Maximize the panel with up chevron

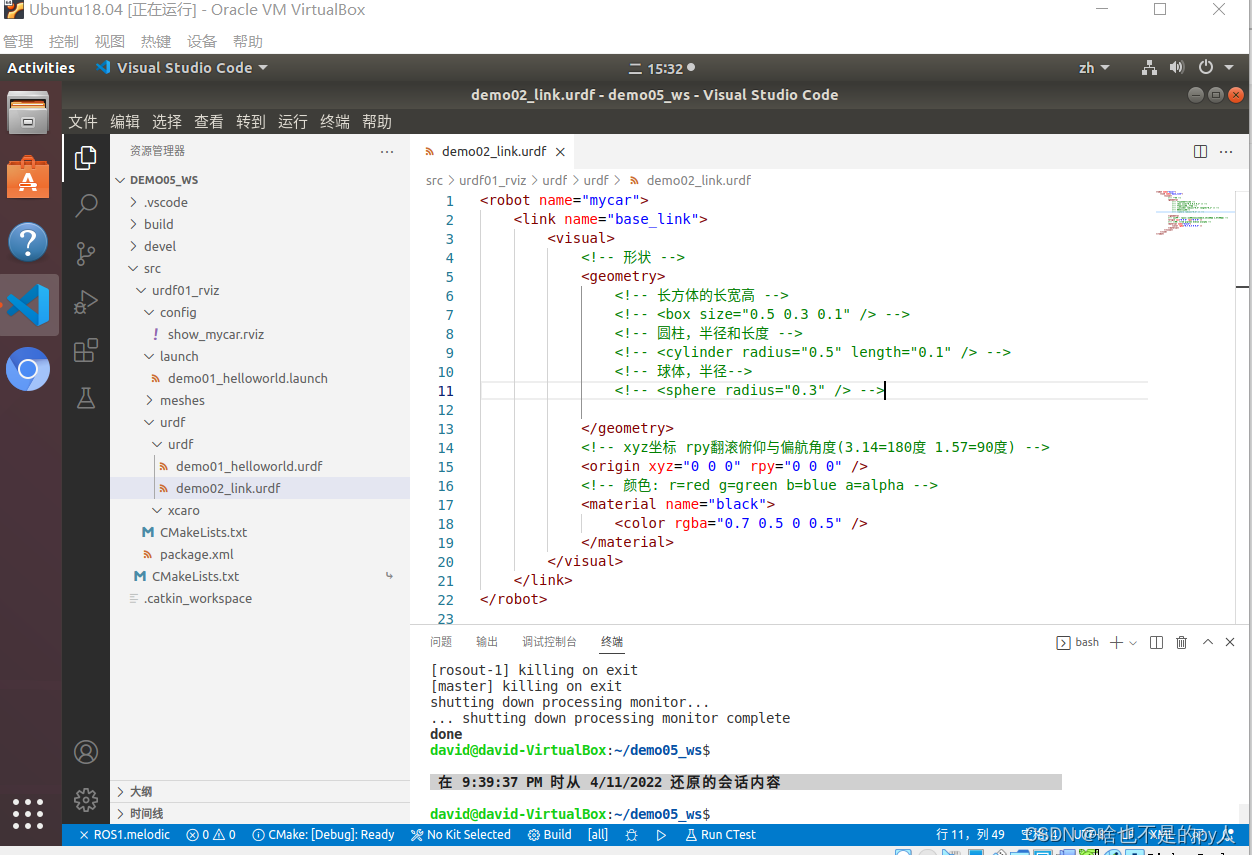(1207, 642)
